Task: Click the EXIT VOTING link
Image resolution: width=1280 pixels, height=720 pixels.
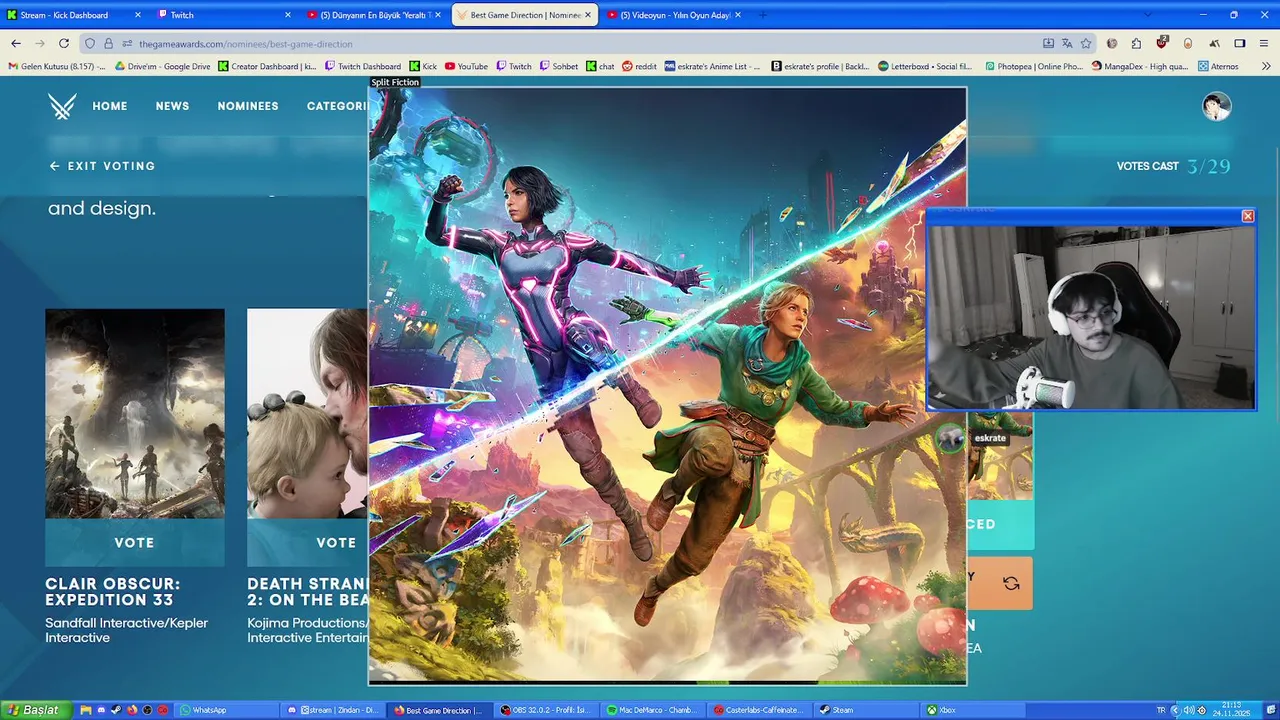Action: tap(102, 166)
